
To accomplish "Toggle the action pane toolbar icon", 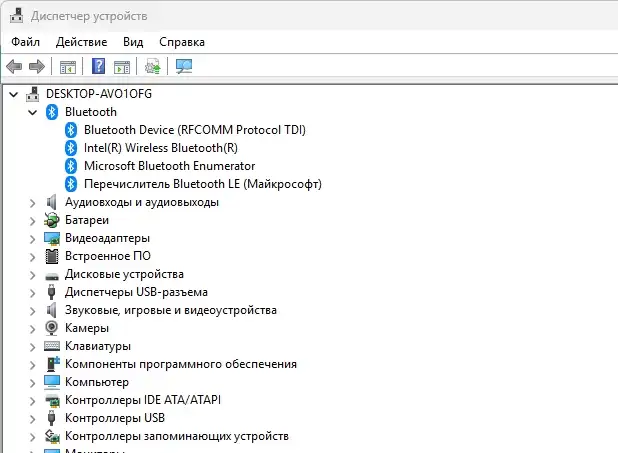I will [122, 67].
